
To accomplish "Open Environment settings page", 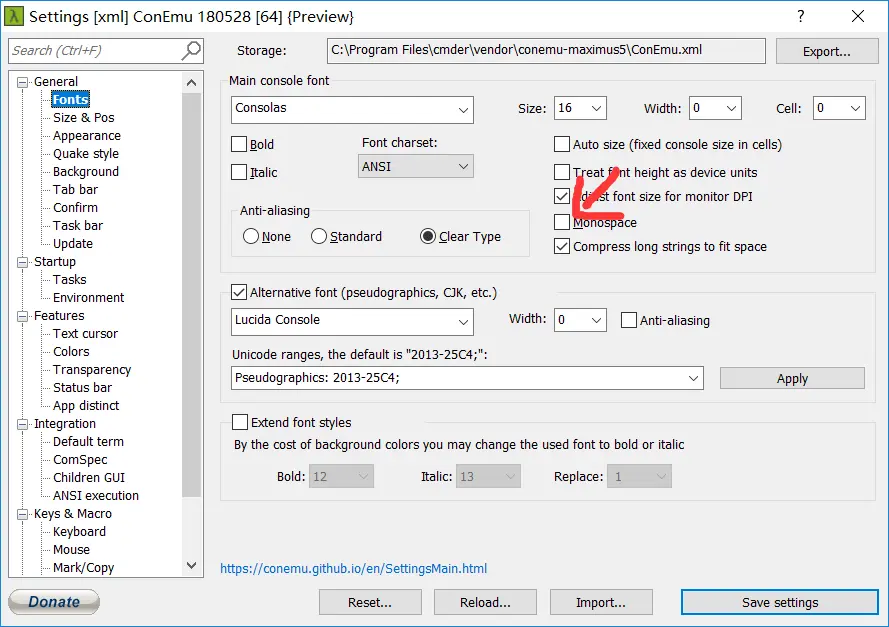I will click(x=88, y=298).
